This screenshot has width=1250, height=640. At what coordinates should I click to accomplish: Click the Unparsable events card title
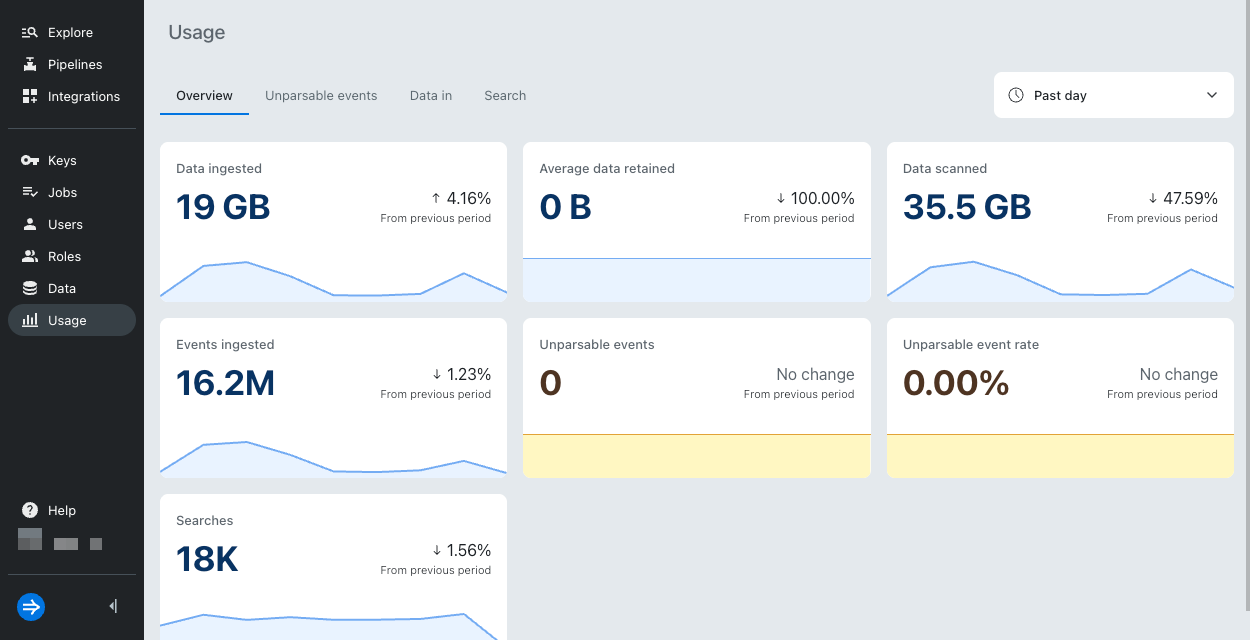(x=597, y=345)
